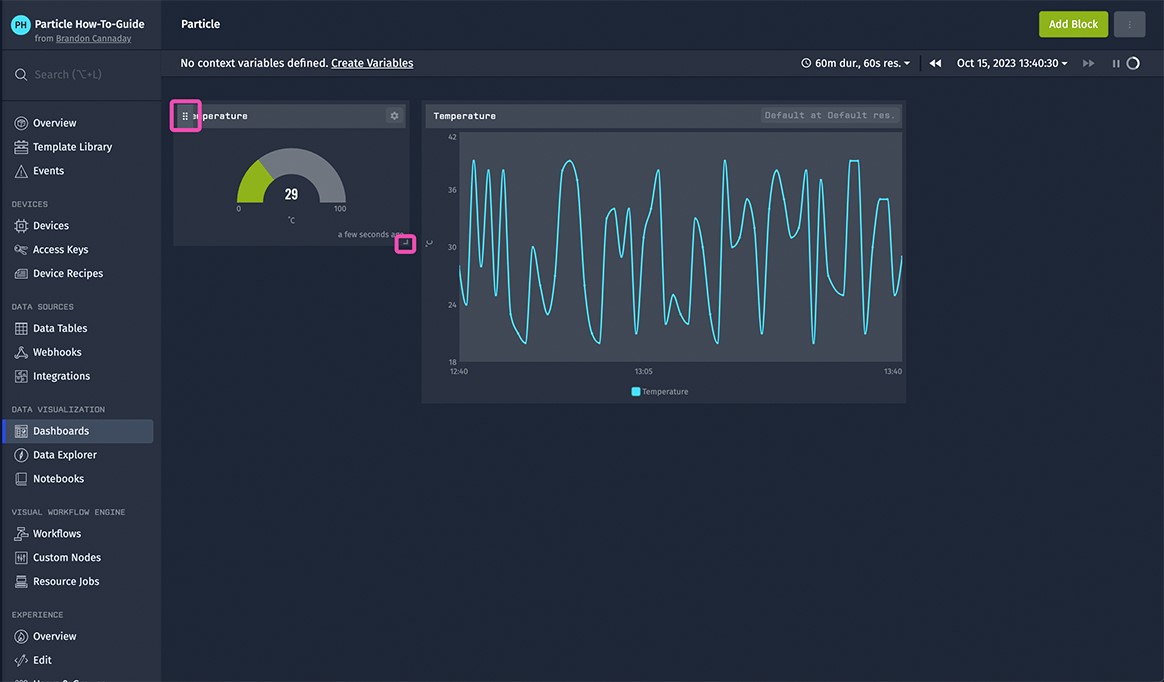
Task: Click the Temperature gauge dial
Action: coord(291,175)
